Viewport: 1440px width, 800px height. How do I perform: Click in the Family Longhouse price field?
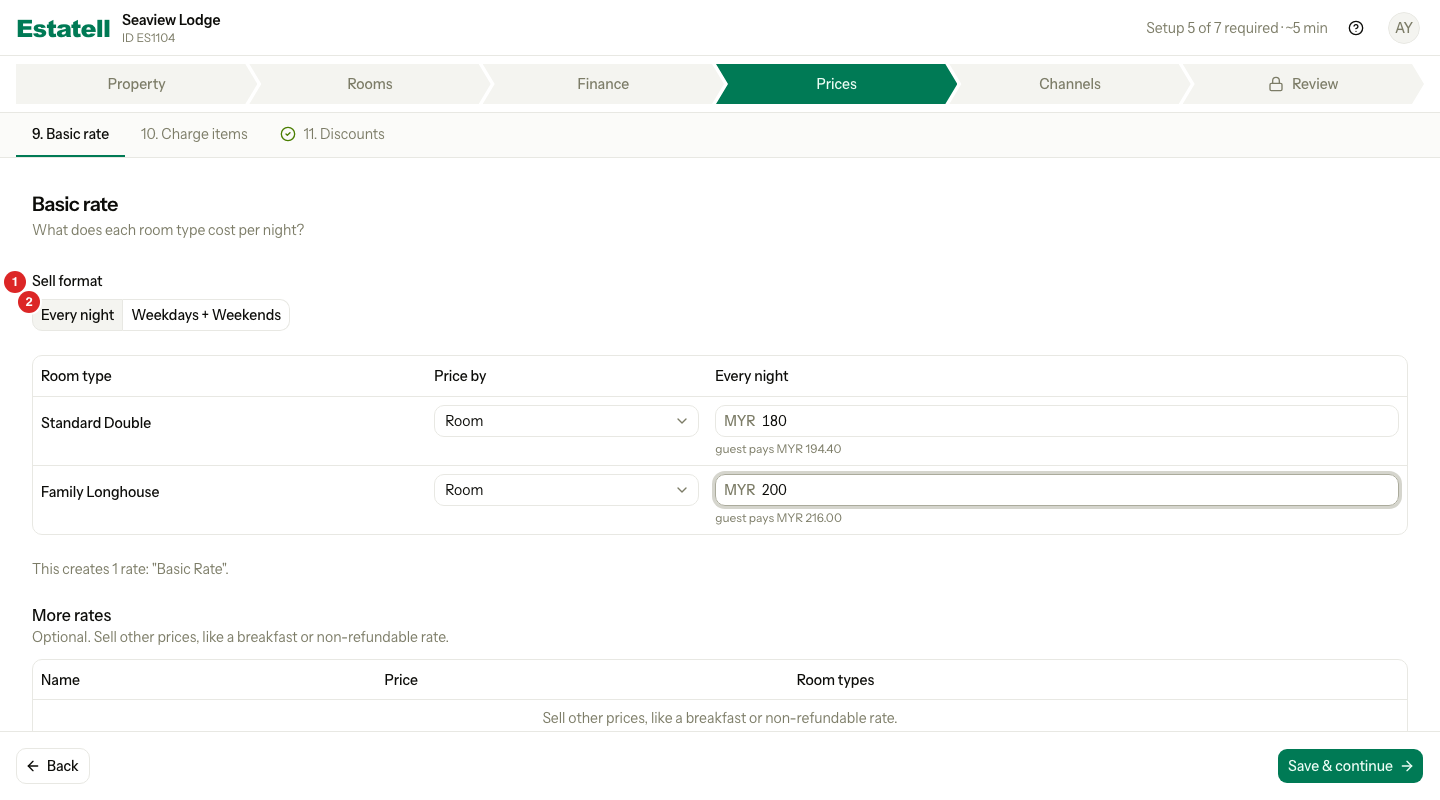(1056, 490)
